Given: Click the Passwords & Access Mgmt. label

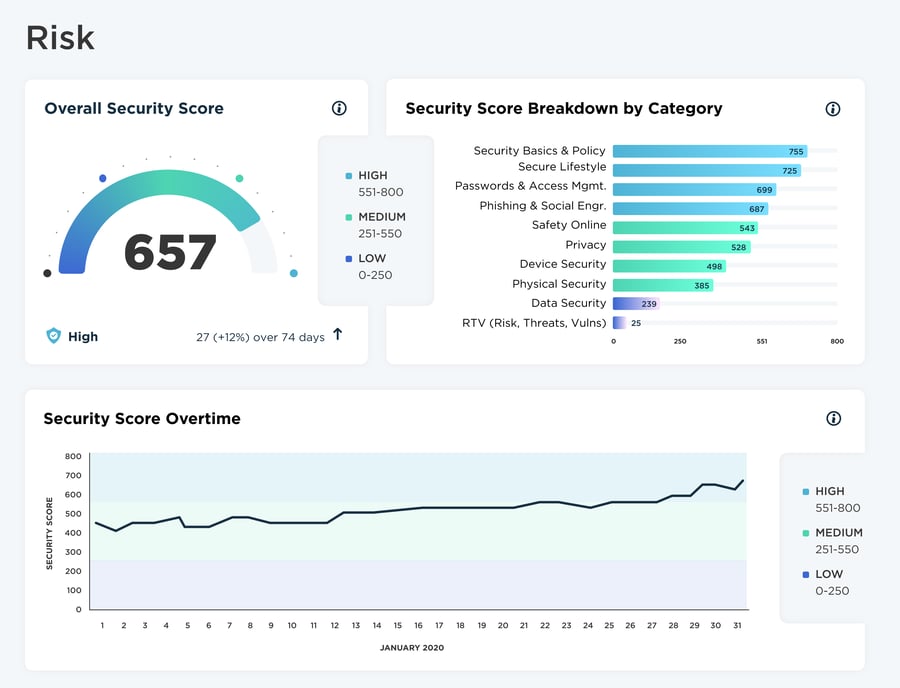Looking at the screenshot, I should 530,185.
